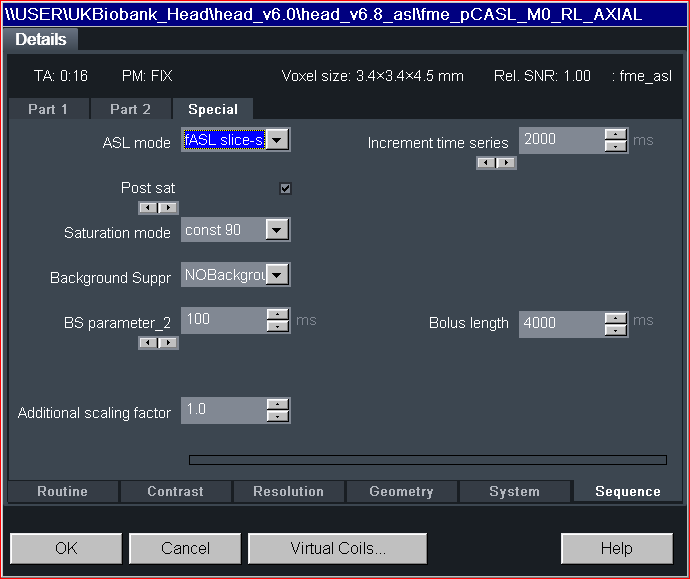
Task: Click the fme_asl sequence name text
Action: tap(645, 76)
